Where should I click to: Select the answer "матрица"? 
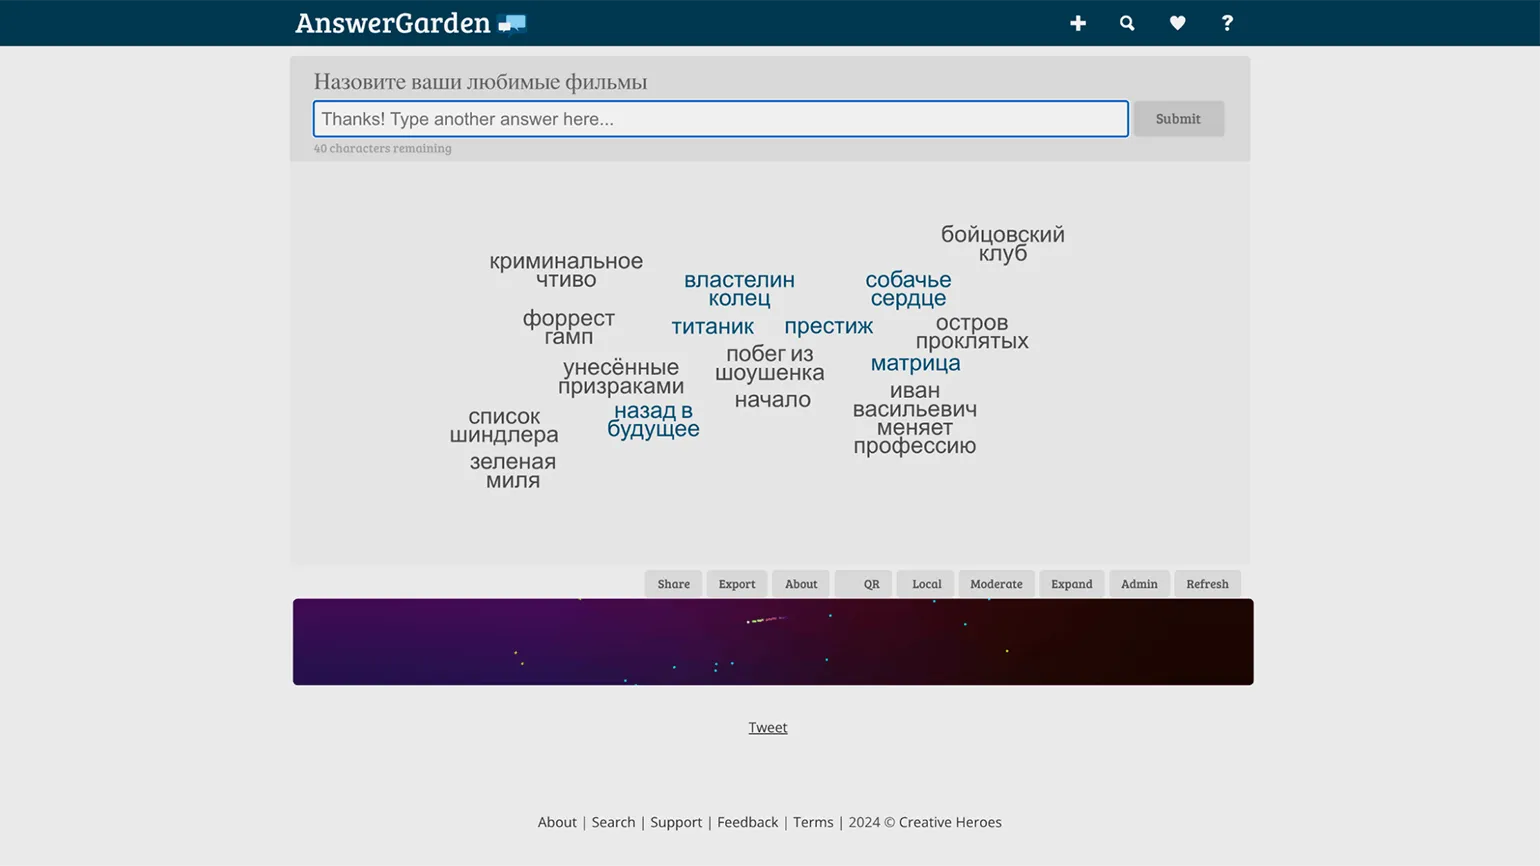click(915, 364)
